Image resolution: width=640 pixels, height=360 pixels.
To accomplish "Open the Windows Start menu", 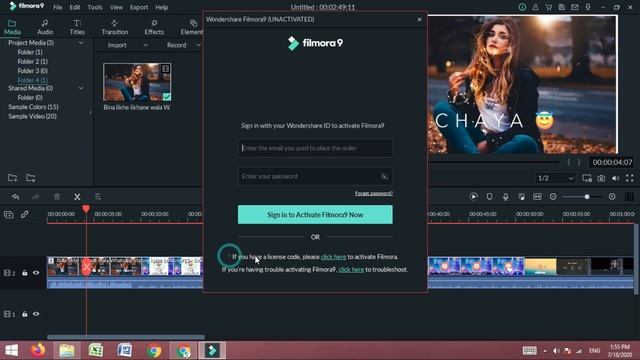I will 11,351.
